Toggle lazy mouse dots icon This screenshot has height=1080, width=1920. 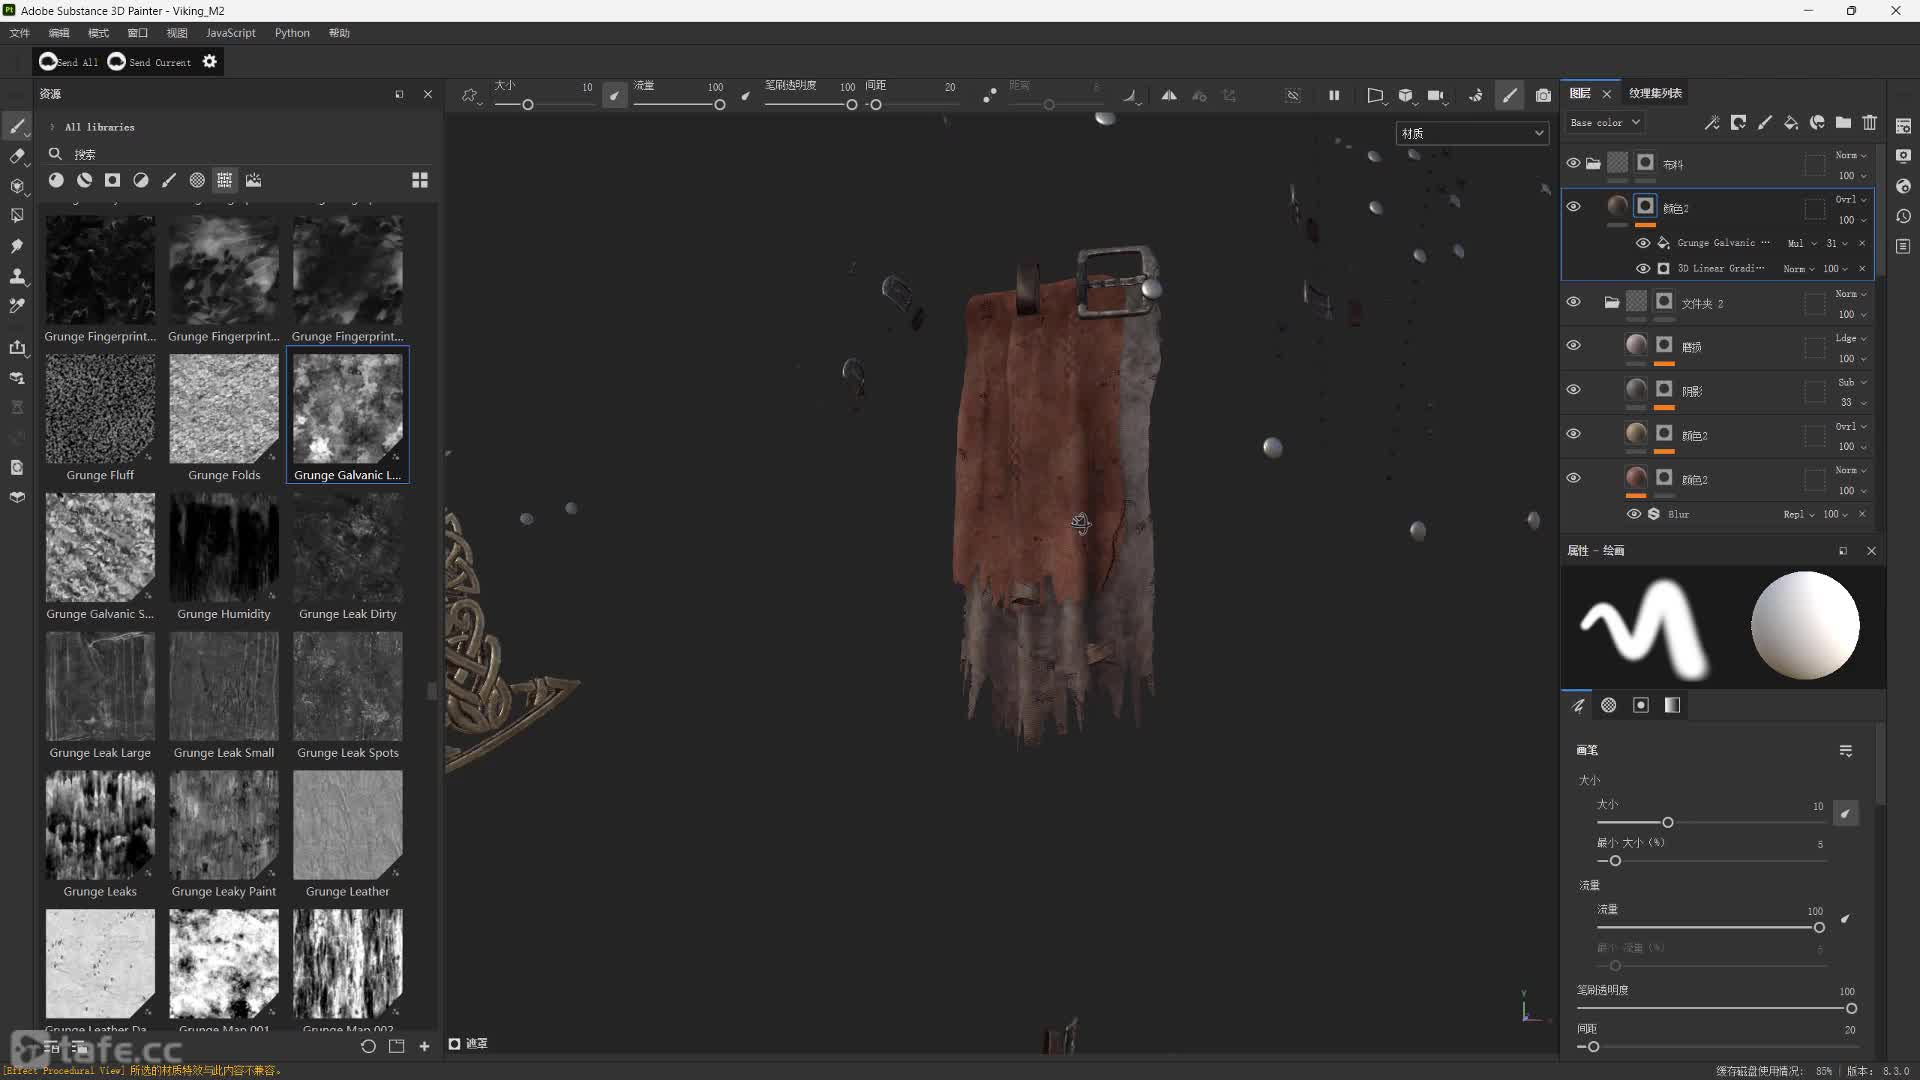point(989,95)
